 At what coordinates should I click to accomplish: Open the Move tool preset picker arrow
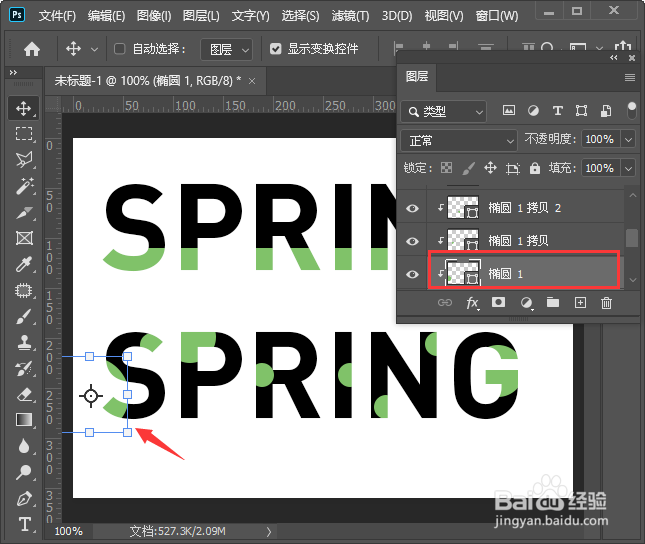pos(94,49)
